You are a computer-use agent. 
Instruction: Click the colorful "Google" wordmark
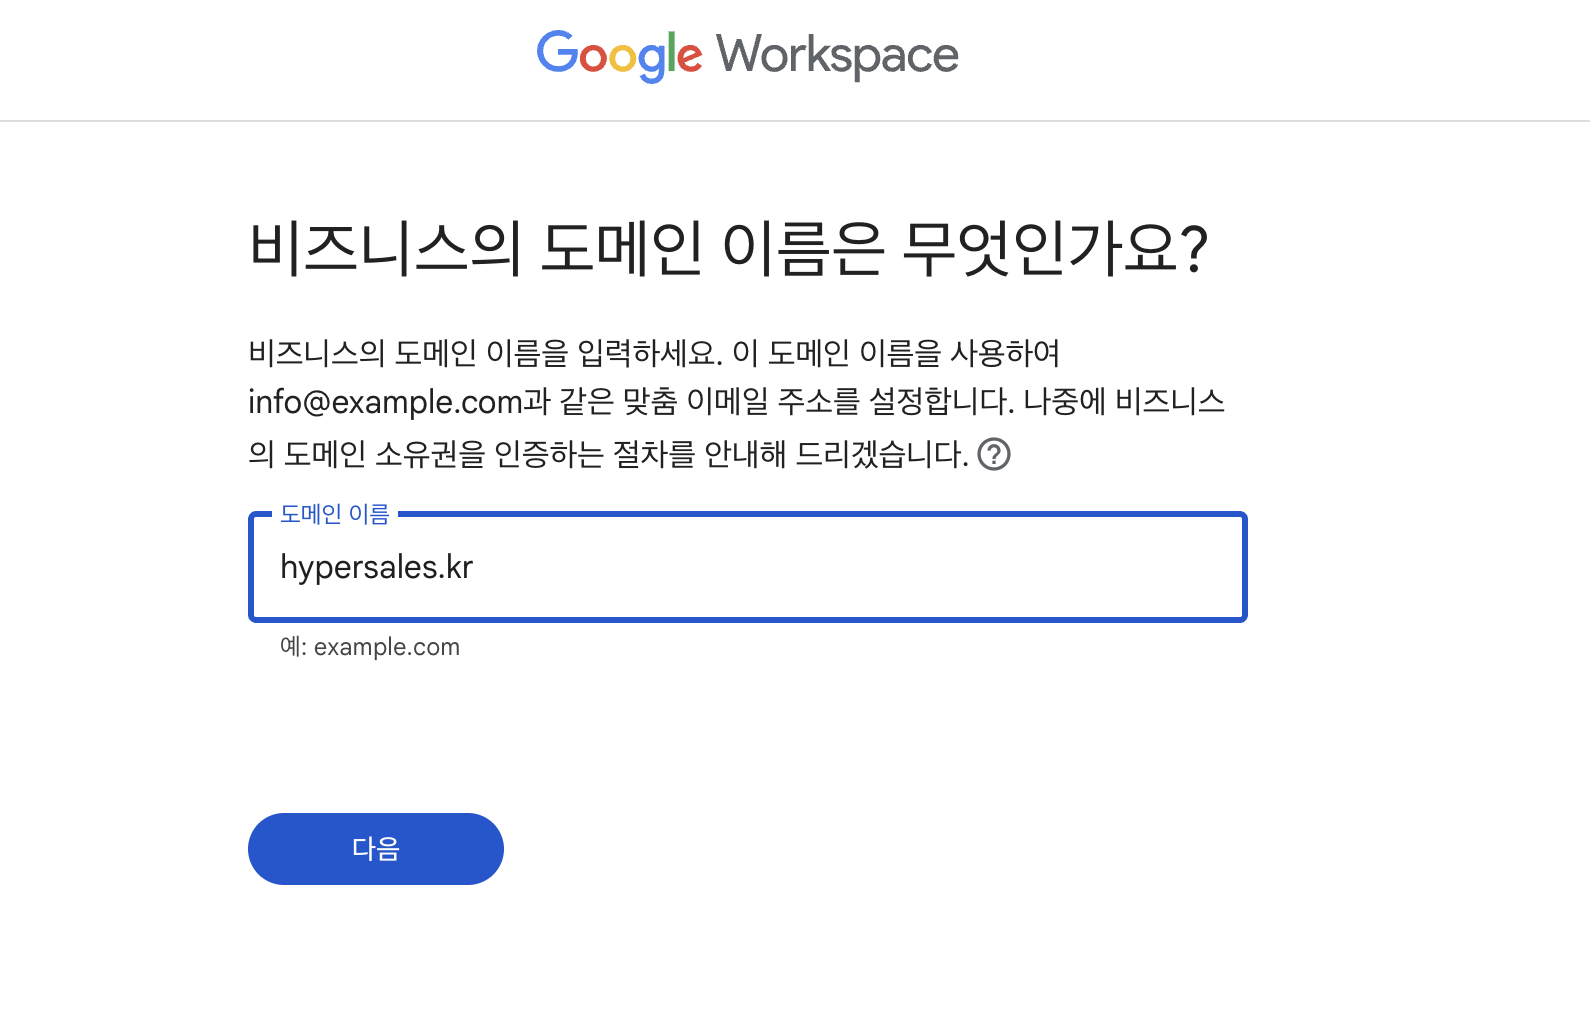click(x=619, y=55)
